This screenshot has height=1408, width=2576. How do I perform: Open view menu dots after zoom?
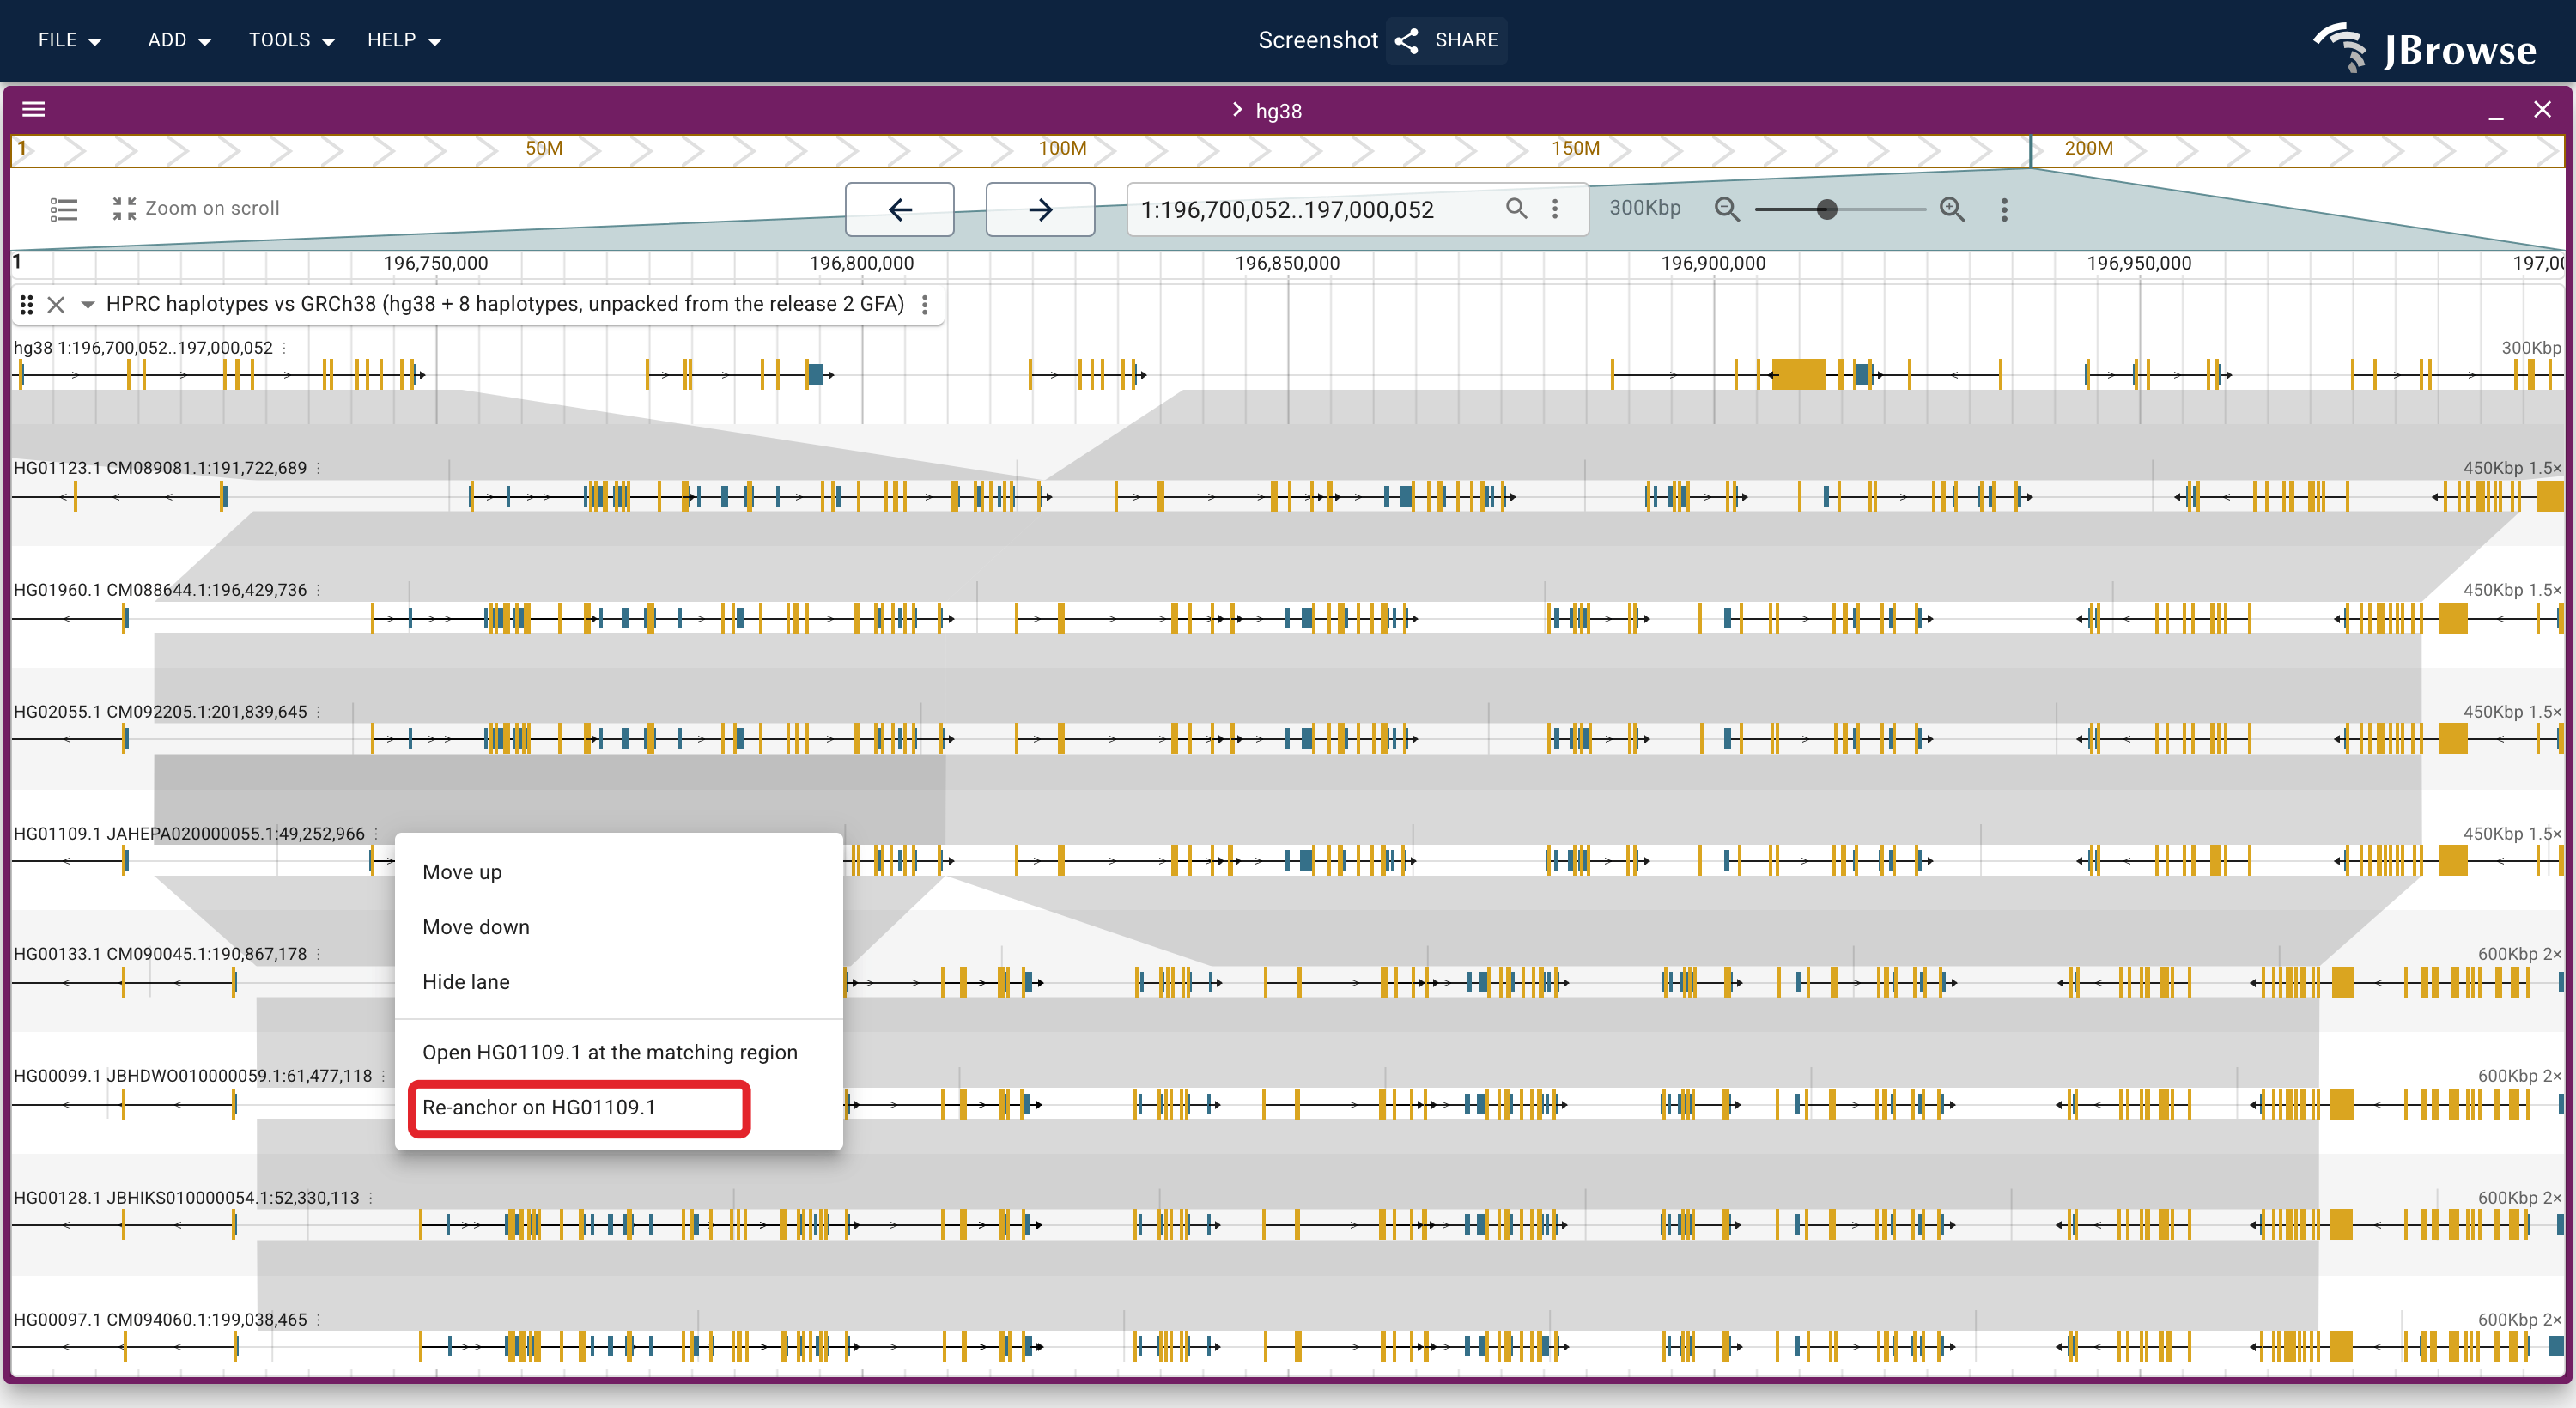pyautogui.click(x=2003, y=209)
